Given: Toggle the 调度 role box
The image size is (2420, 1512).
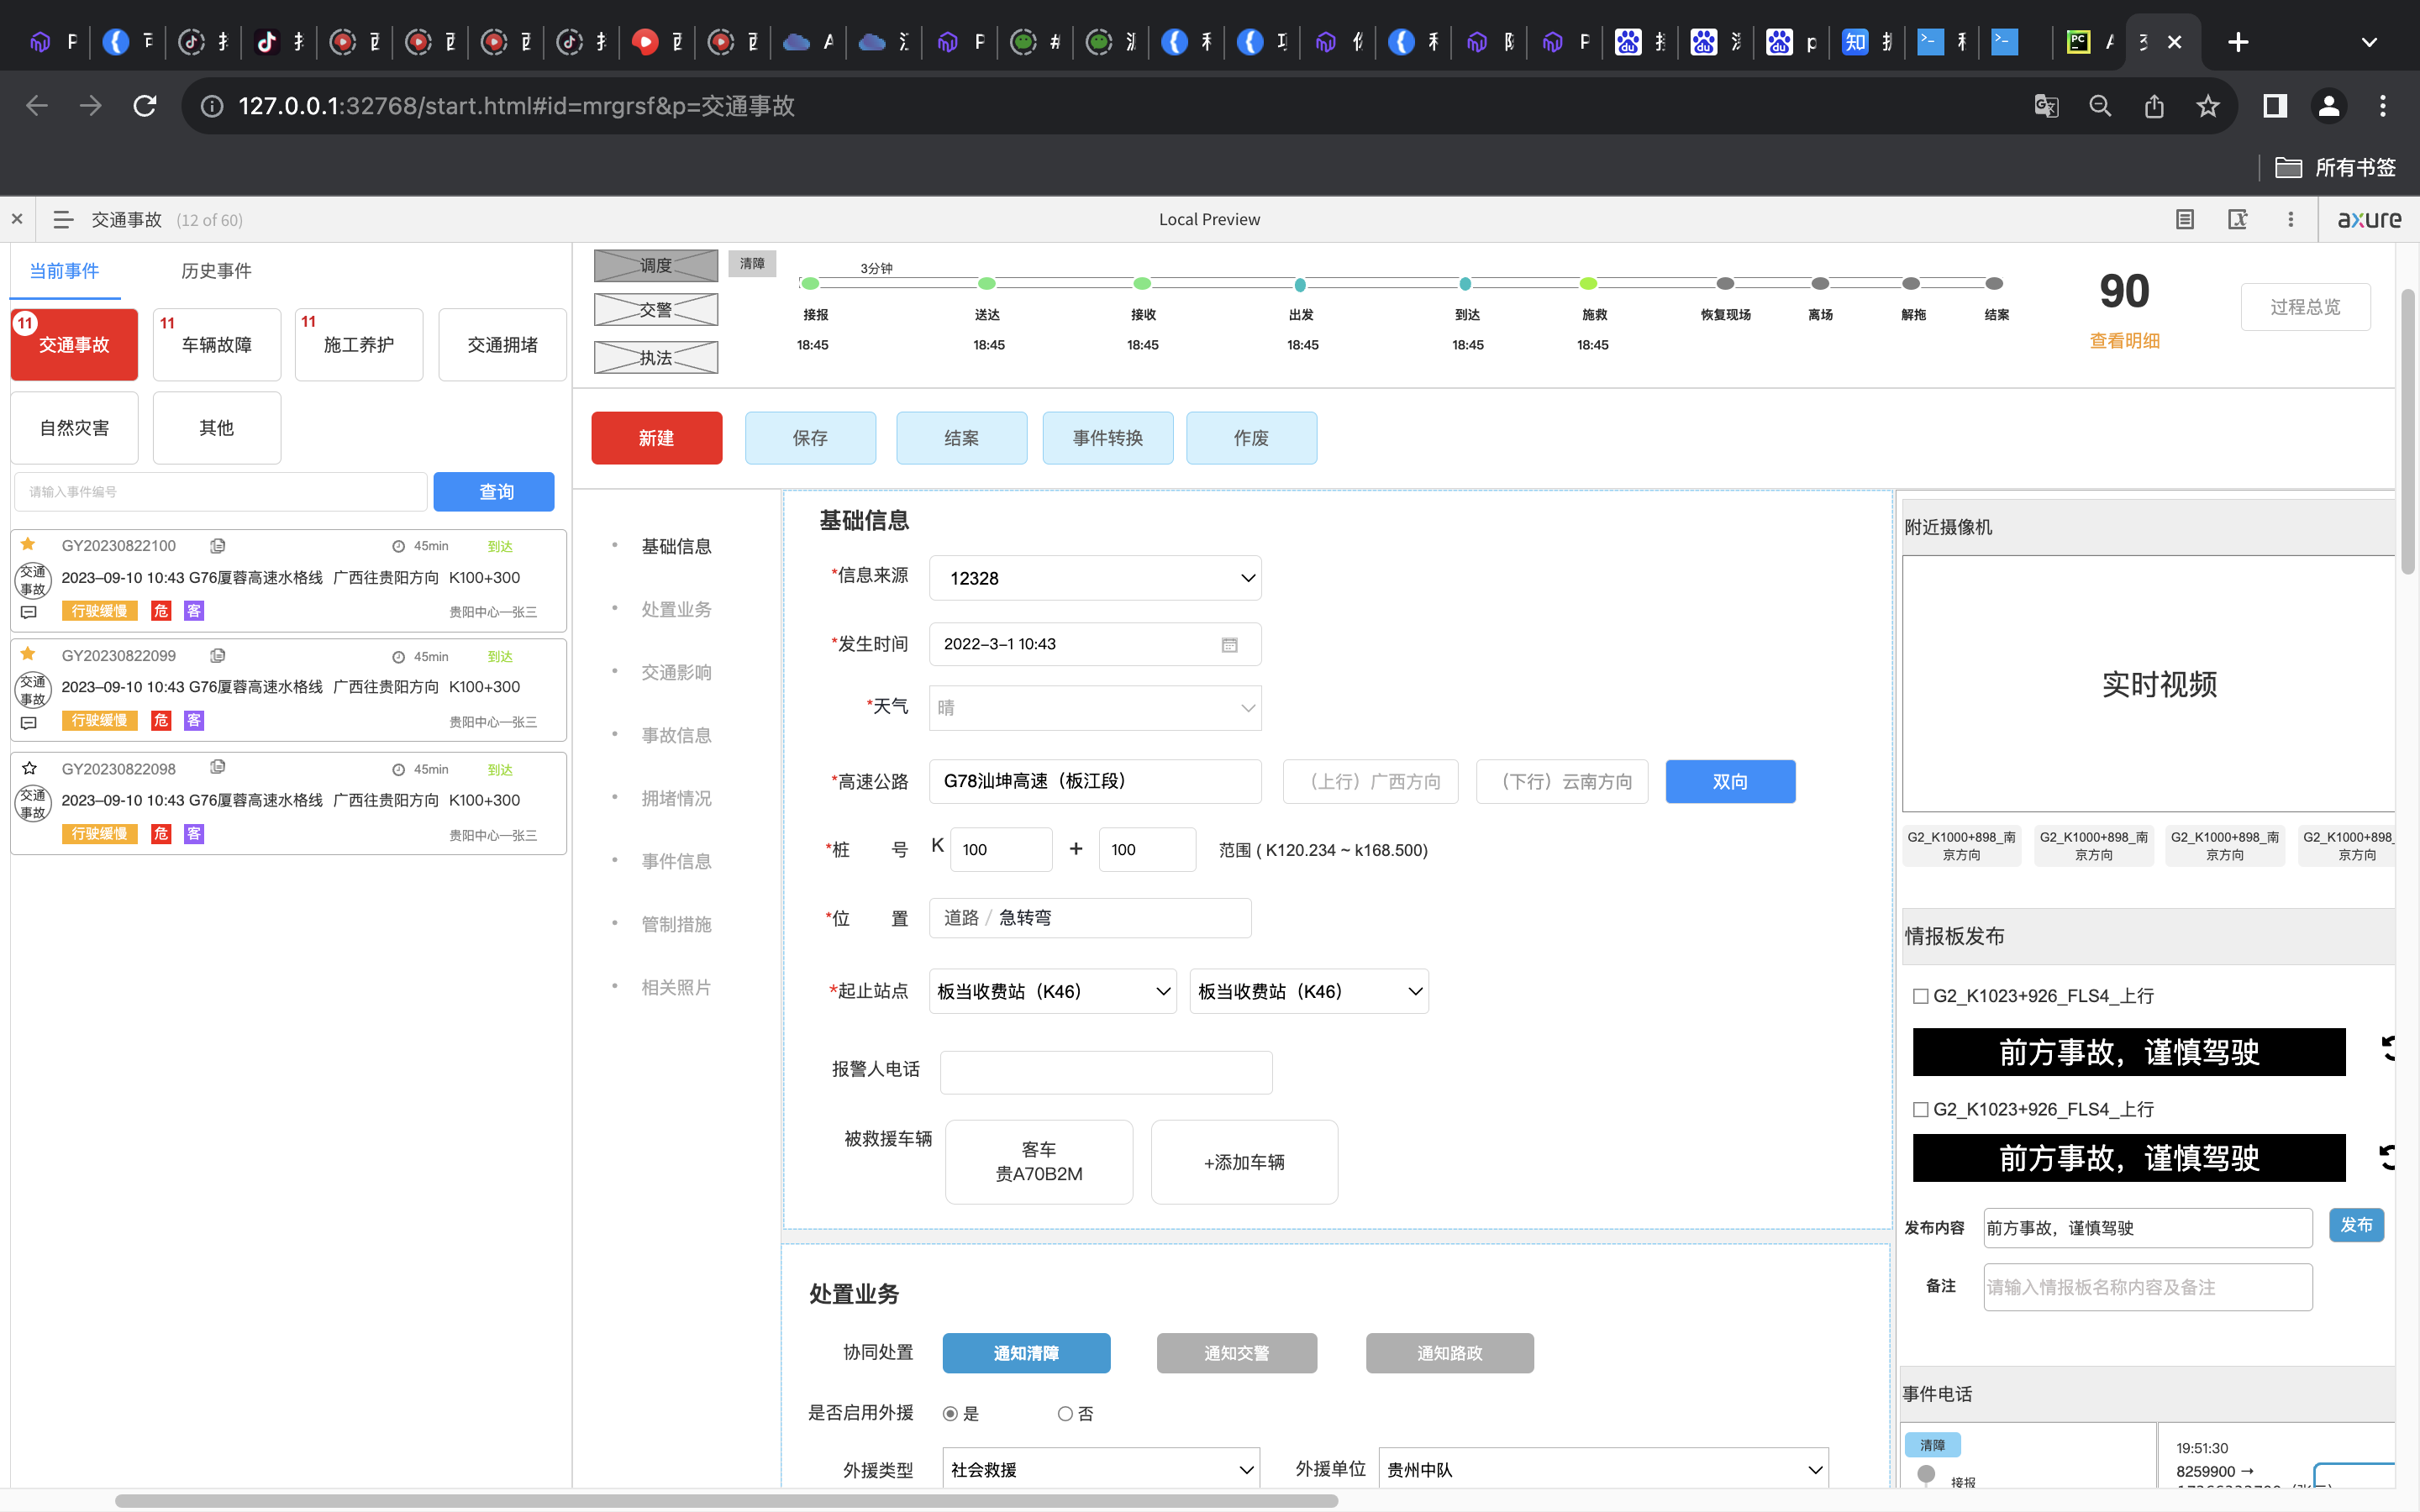Looking at the screenshot, I should click(656, 266).
